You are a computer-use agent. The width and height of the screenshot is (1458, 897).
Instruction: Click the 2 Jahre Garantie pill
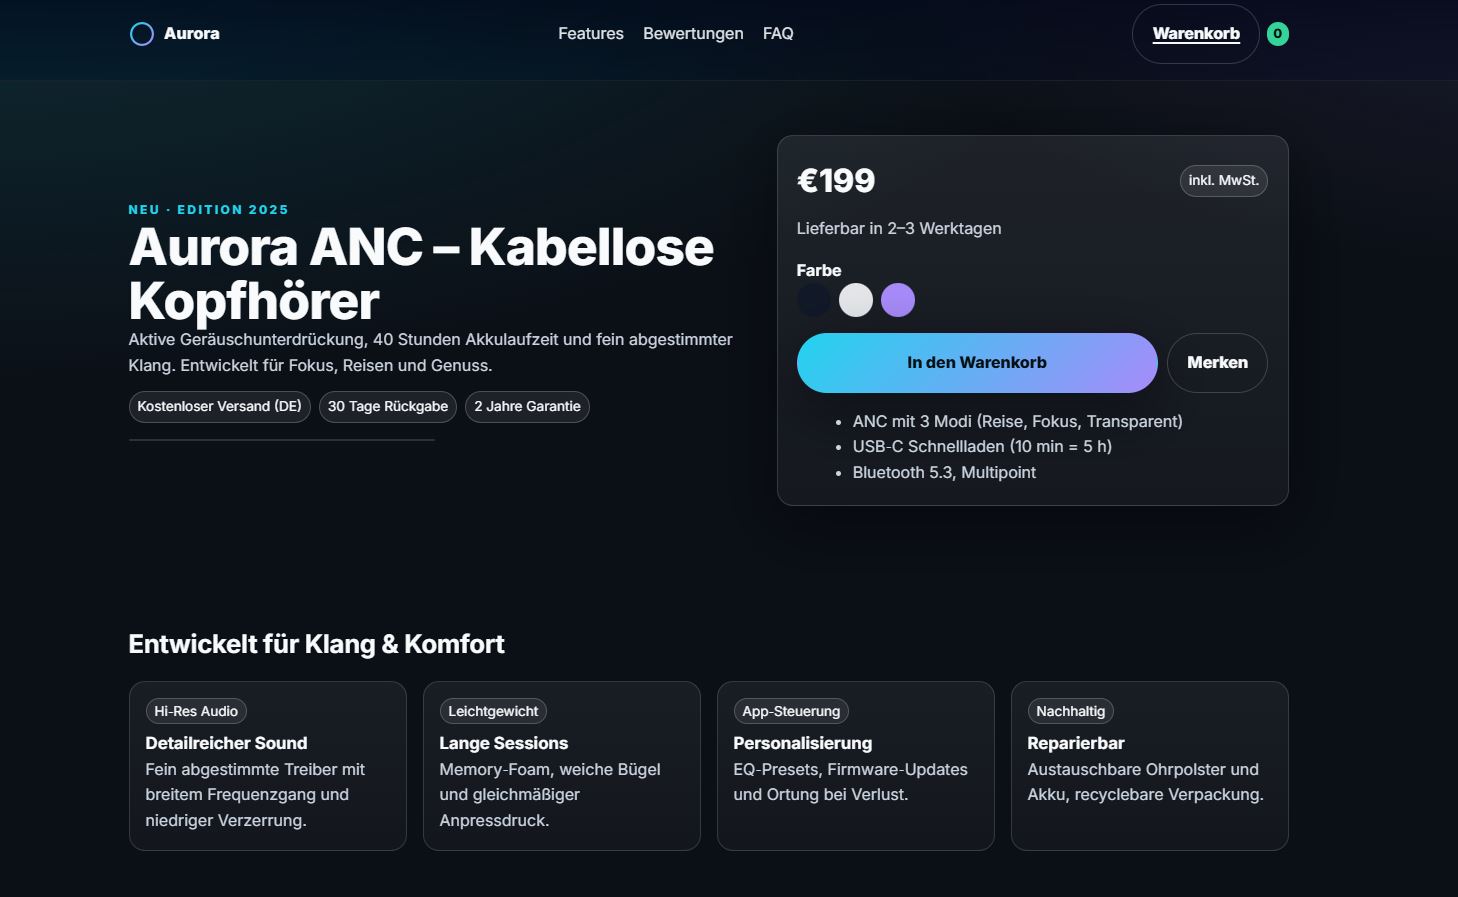[x=527, y=407]
